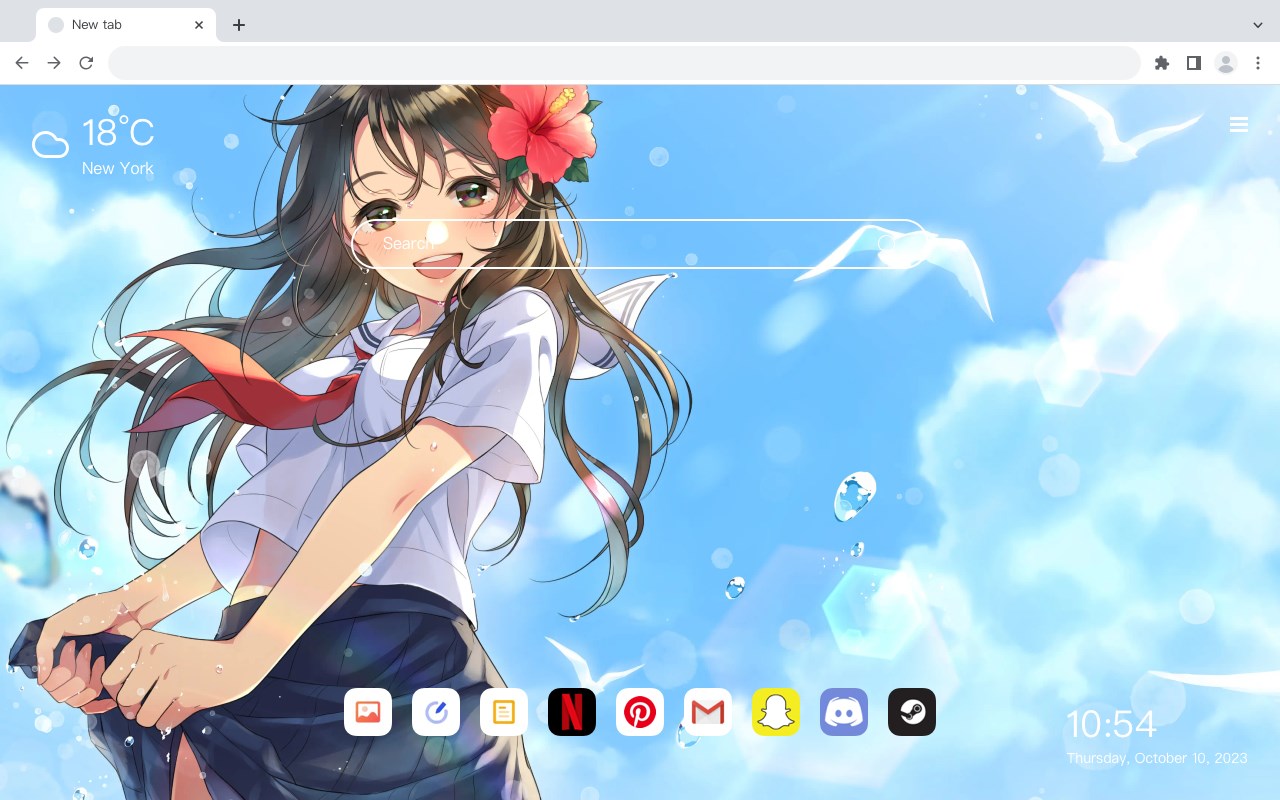
Task: Go forward to next page
Action: coord(54,63)
